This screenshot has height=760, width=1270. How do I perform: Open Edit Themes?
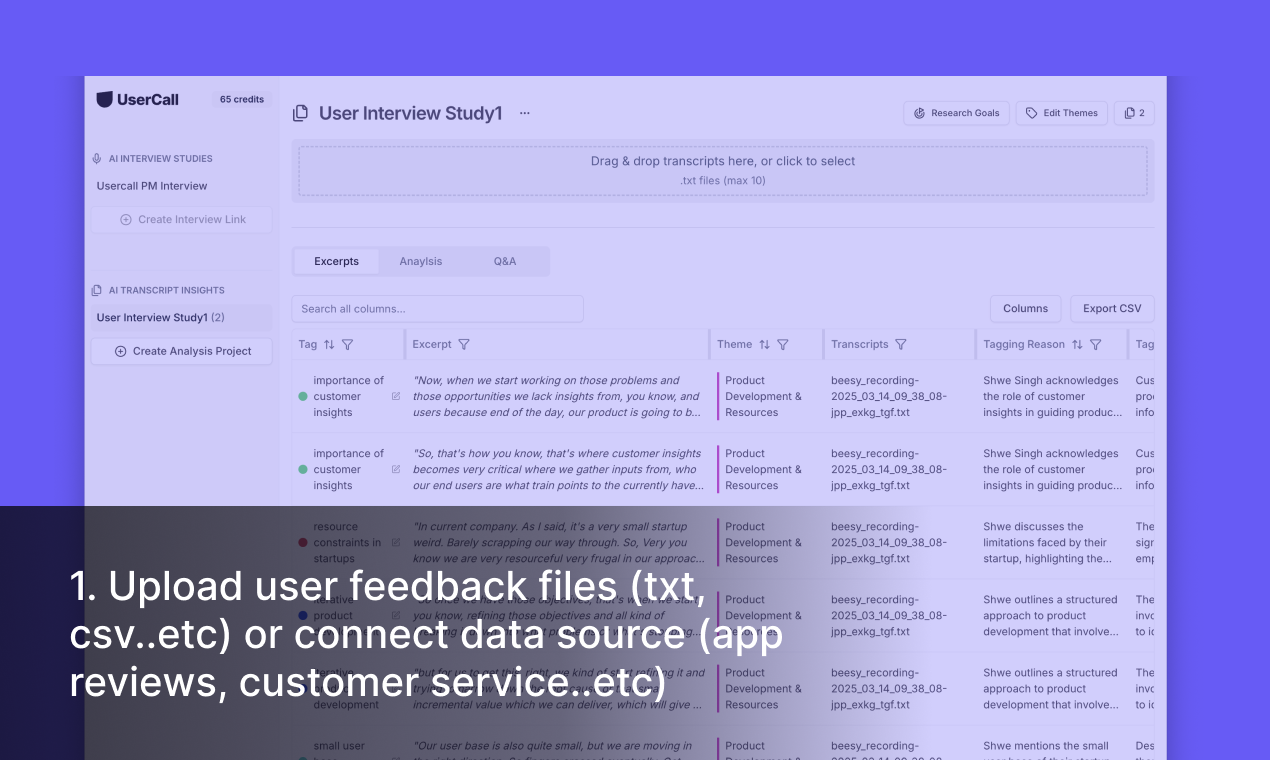pos(1061,113)
